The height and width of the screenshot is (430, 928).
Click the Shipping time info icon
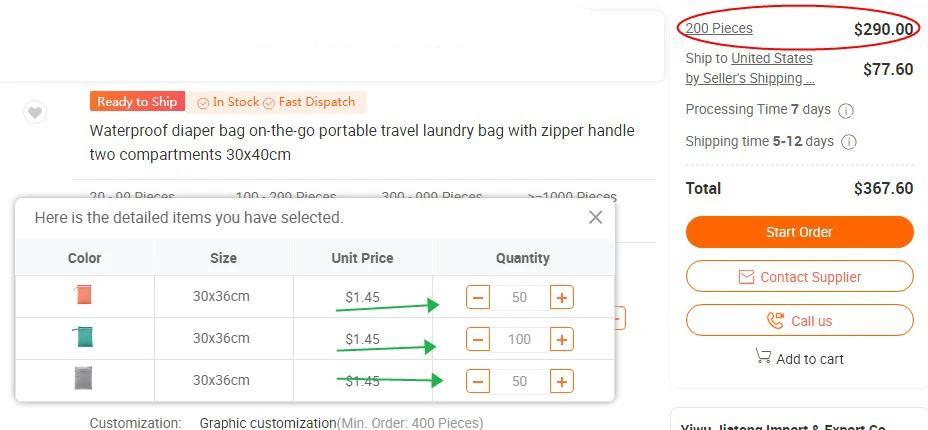point(849,142)
